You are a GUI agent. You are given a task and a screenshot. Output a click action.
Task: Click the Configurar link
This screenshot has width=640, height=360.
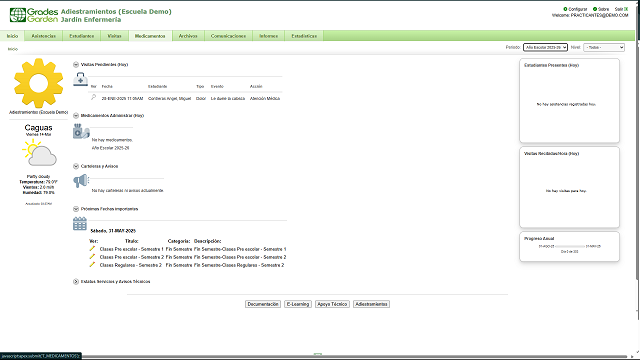[578, 9]
